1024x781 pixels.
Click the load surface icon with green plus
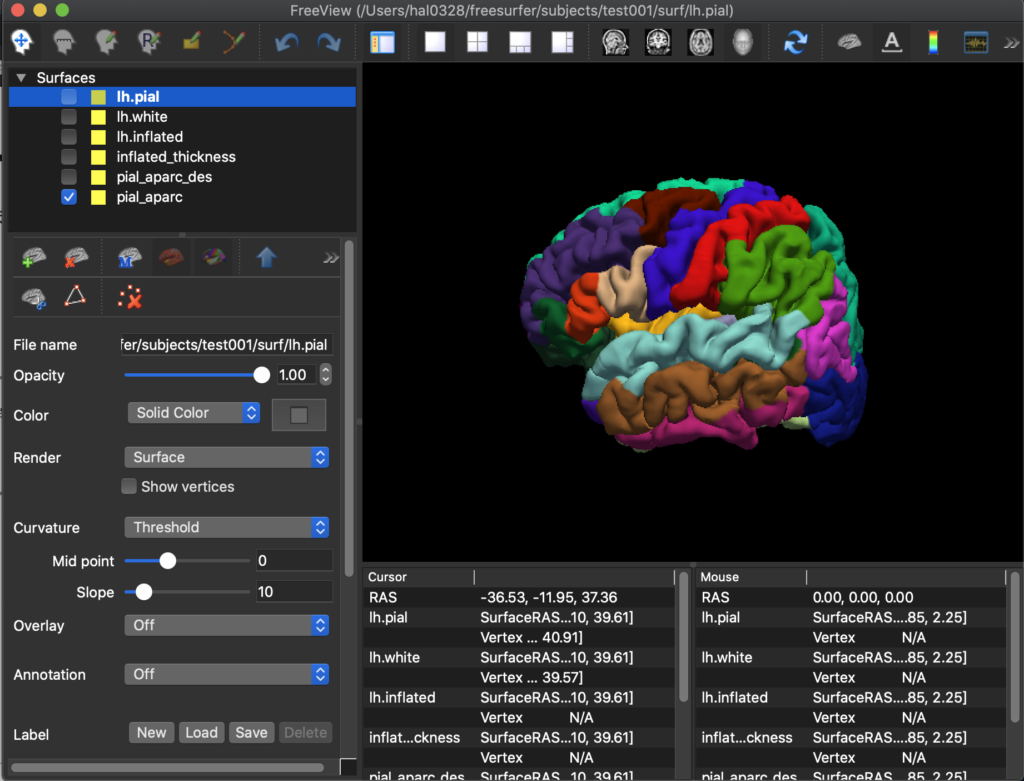[34, 258]
